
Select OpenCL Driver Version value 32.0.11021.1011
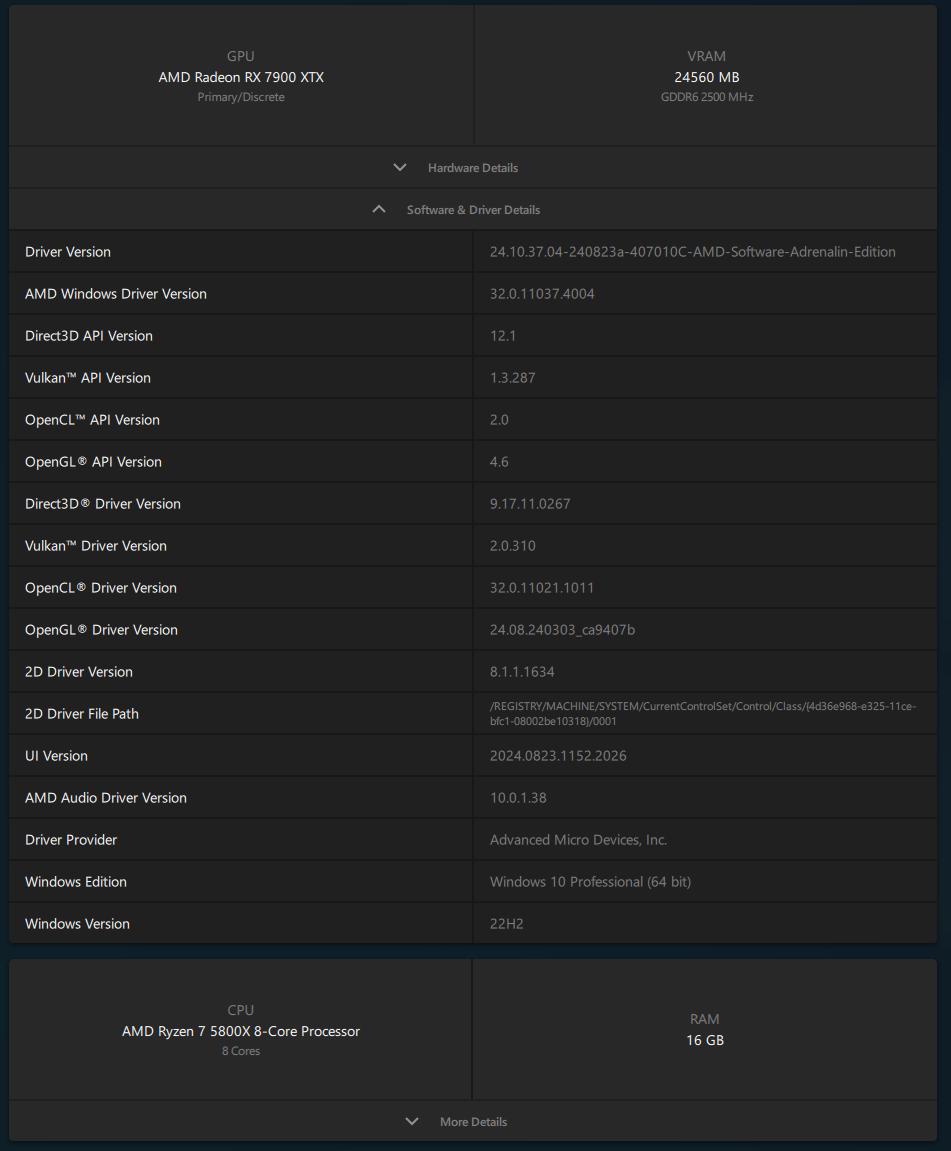542,587
